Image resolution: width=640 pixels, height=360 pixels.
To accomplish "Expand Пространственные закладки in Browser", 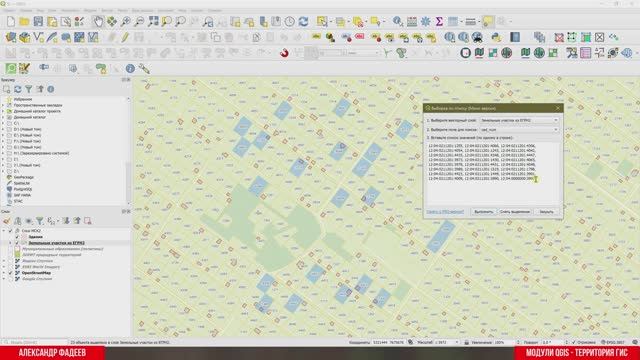I will [3, 105].
